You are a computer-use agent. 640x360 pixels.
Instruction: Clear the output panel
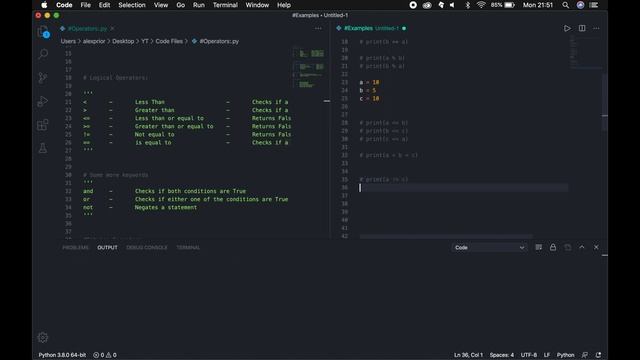(539, 247)
